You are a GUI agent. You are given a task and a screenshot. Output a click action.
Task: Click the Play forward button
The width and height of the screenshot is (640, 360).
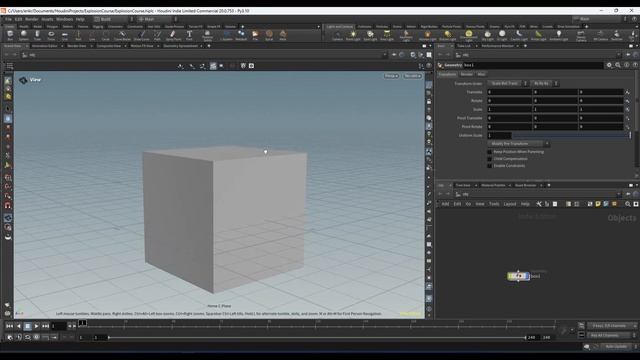coord(36,326)
